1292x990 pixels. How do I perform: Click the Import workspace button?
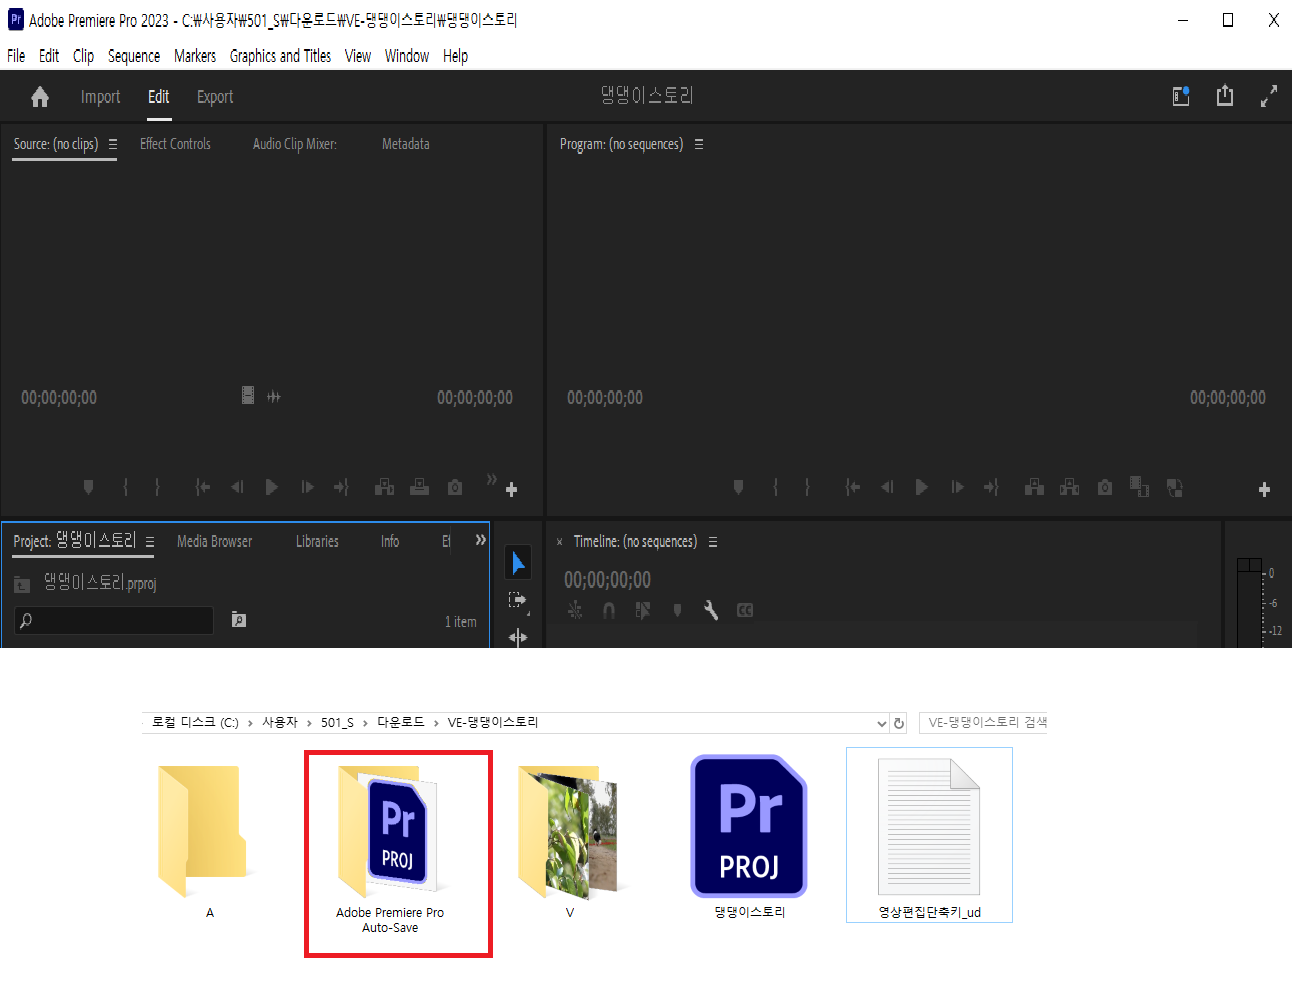click(100, 97)
